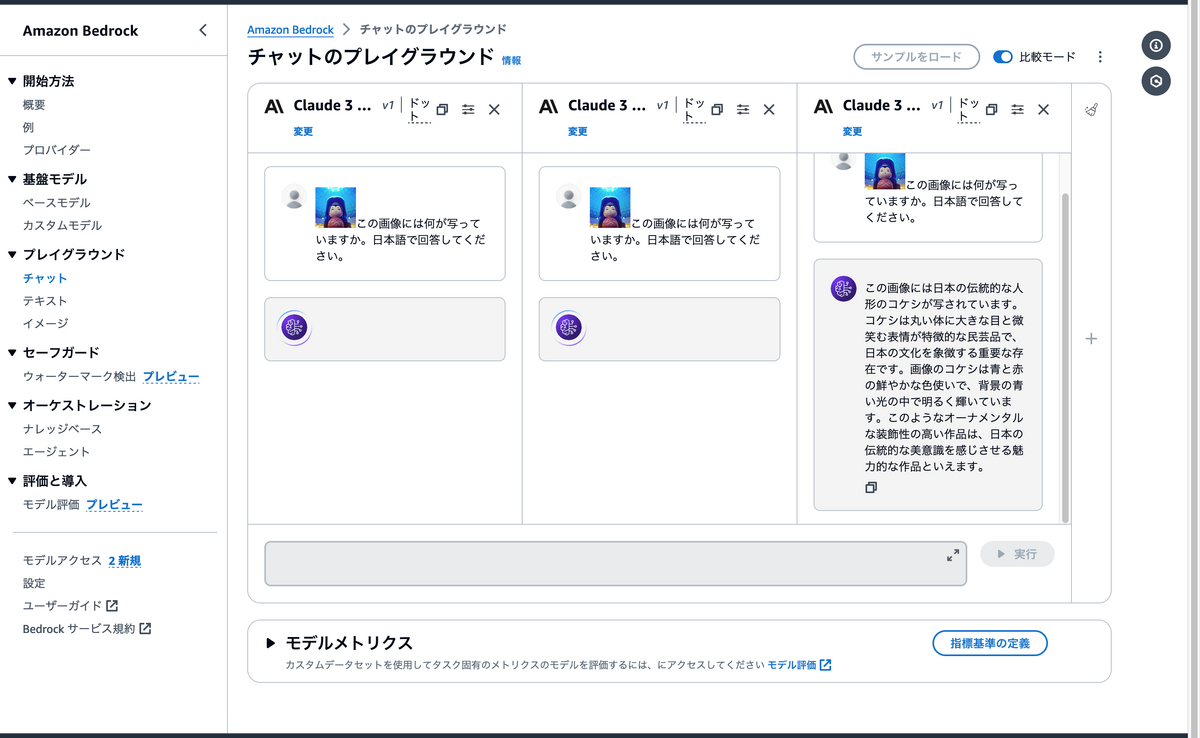Open エージェント in the sidebar
Image resolution: width=1200 pixels, height=738 pixels.
pos(57,452)
